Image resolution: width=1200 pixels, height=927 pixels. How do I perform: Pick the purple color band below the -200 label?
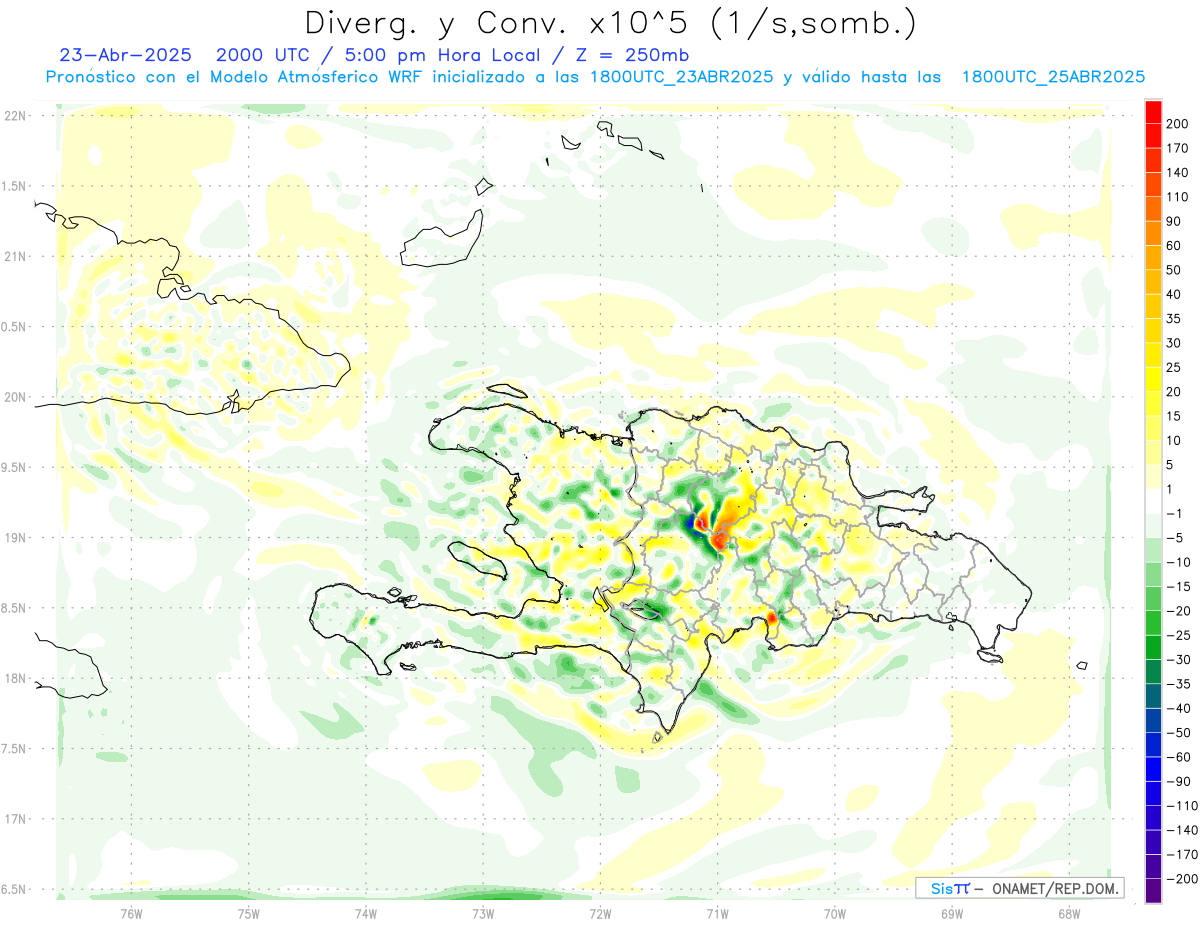[1154, 891]
